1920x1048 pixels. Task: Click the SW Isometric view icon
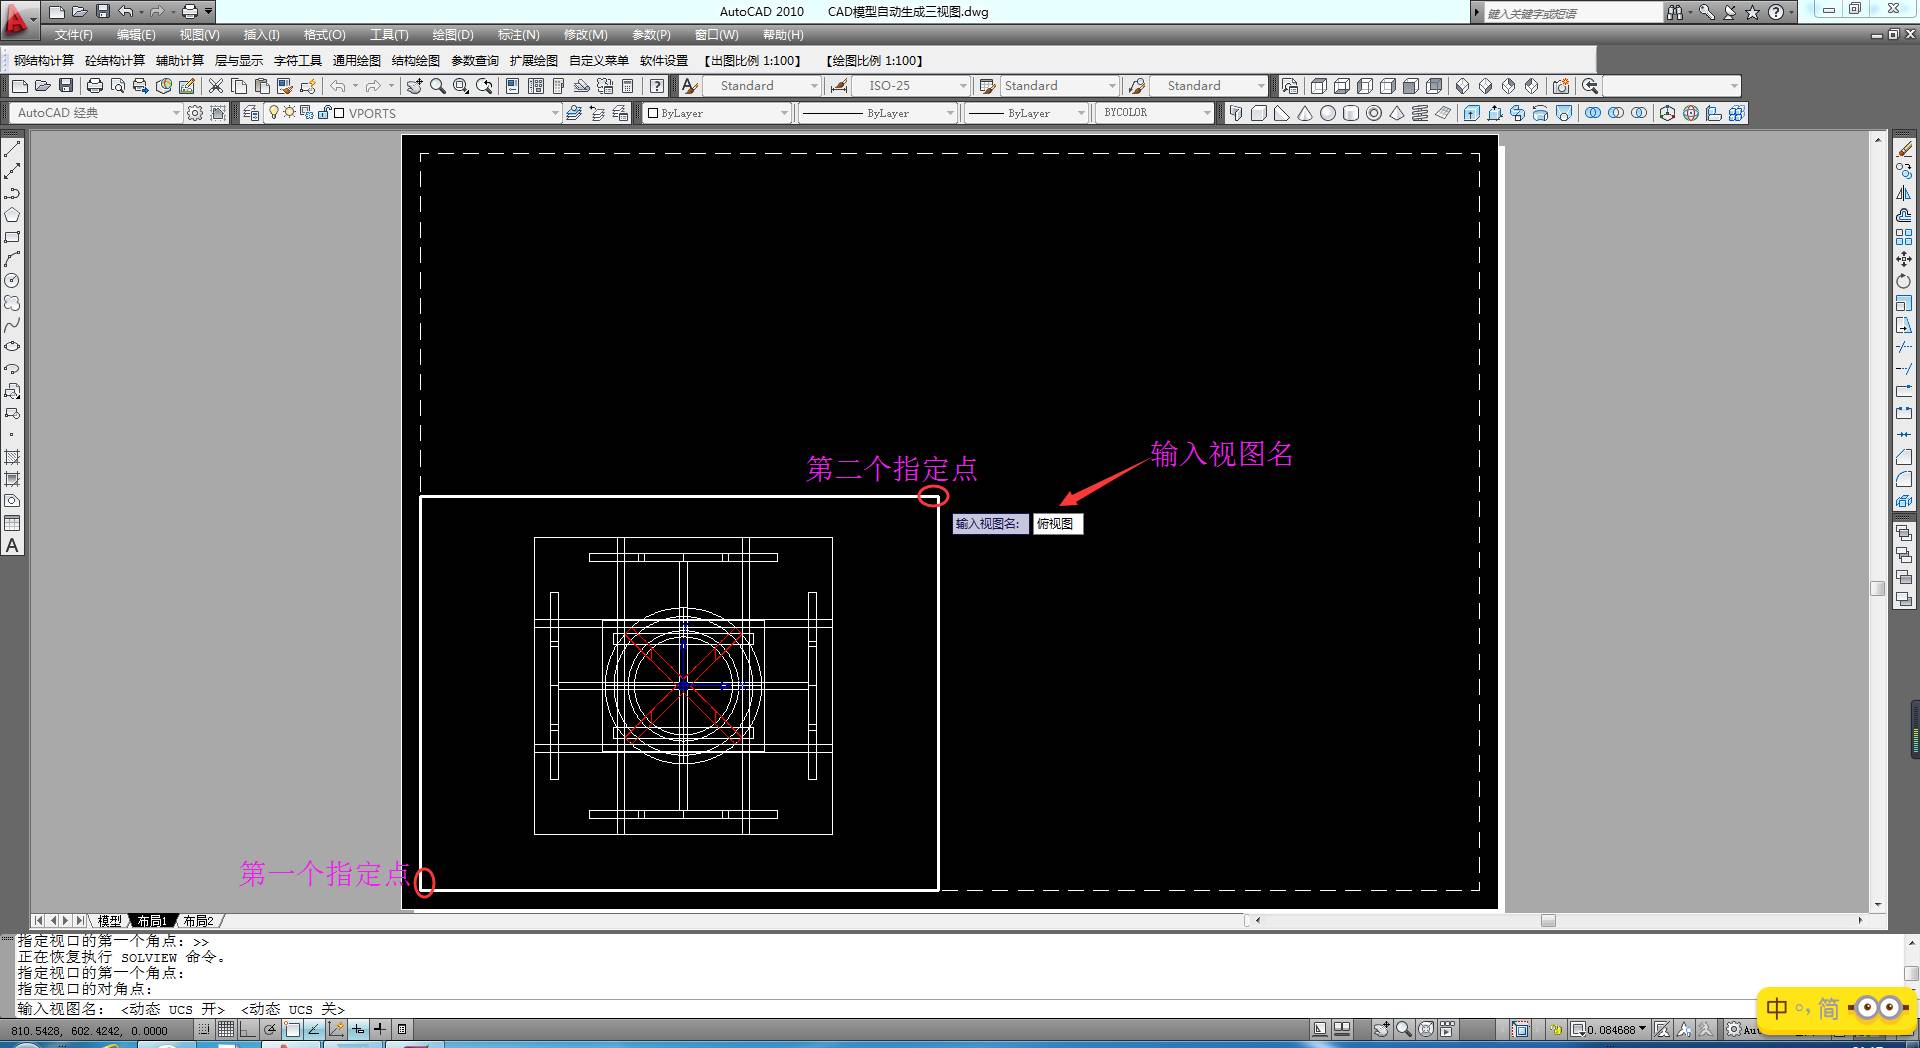(1462, 86)
